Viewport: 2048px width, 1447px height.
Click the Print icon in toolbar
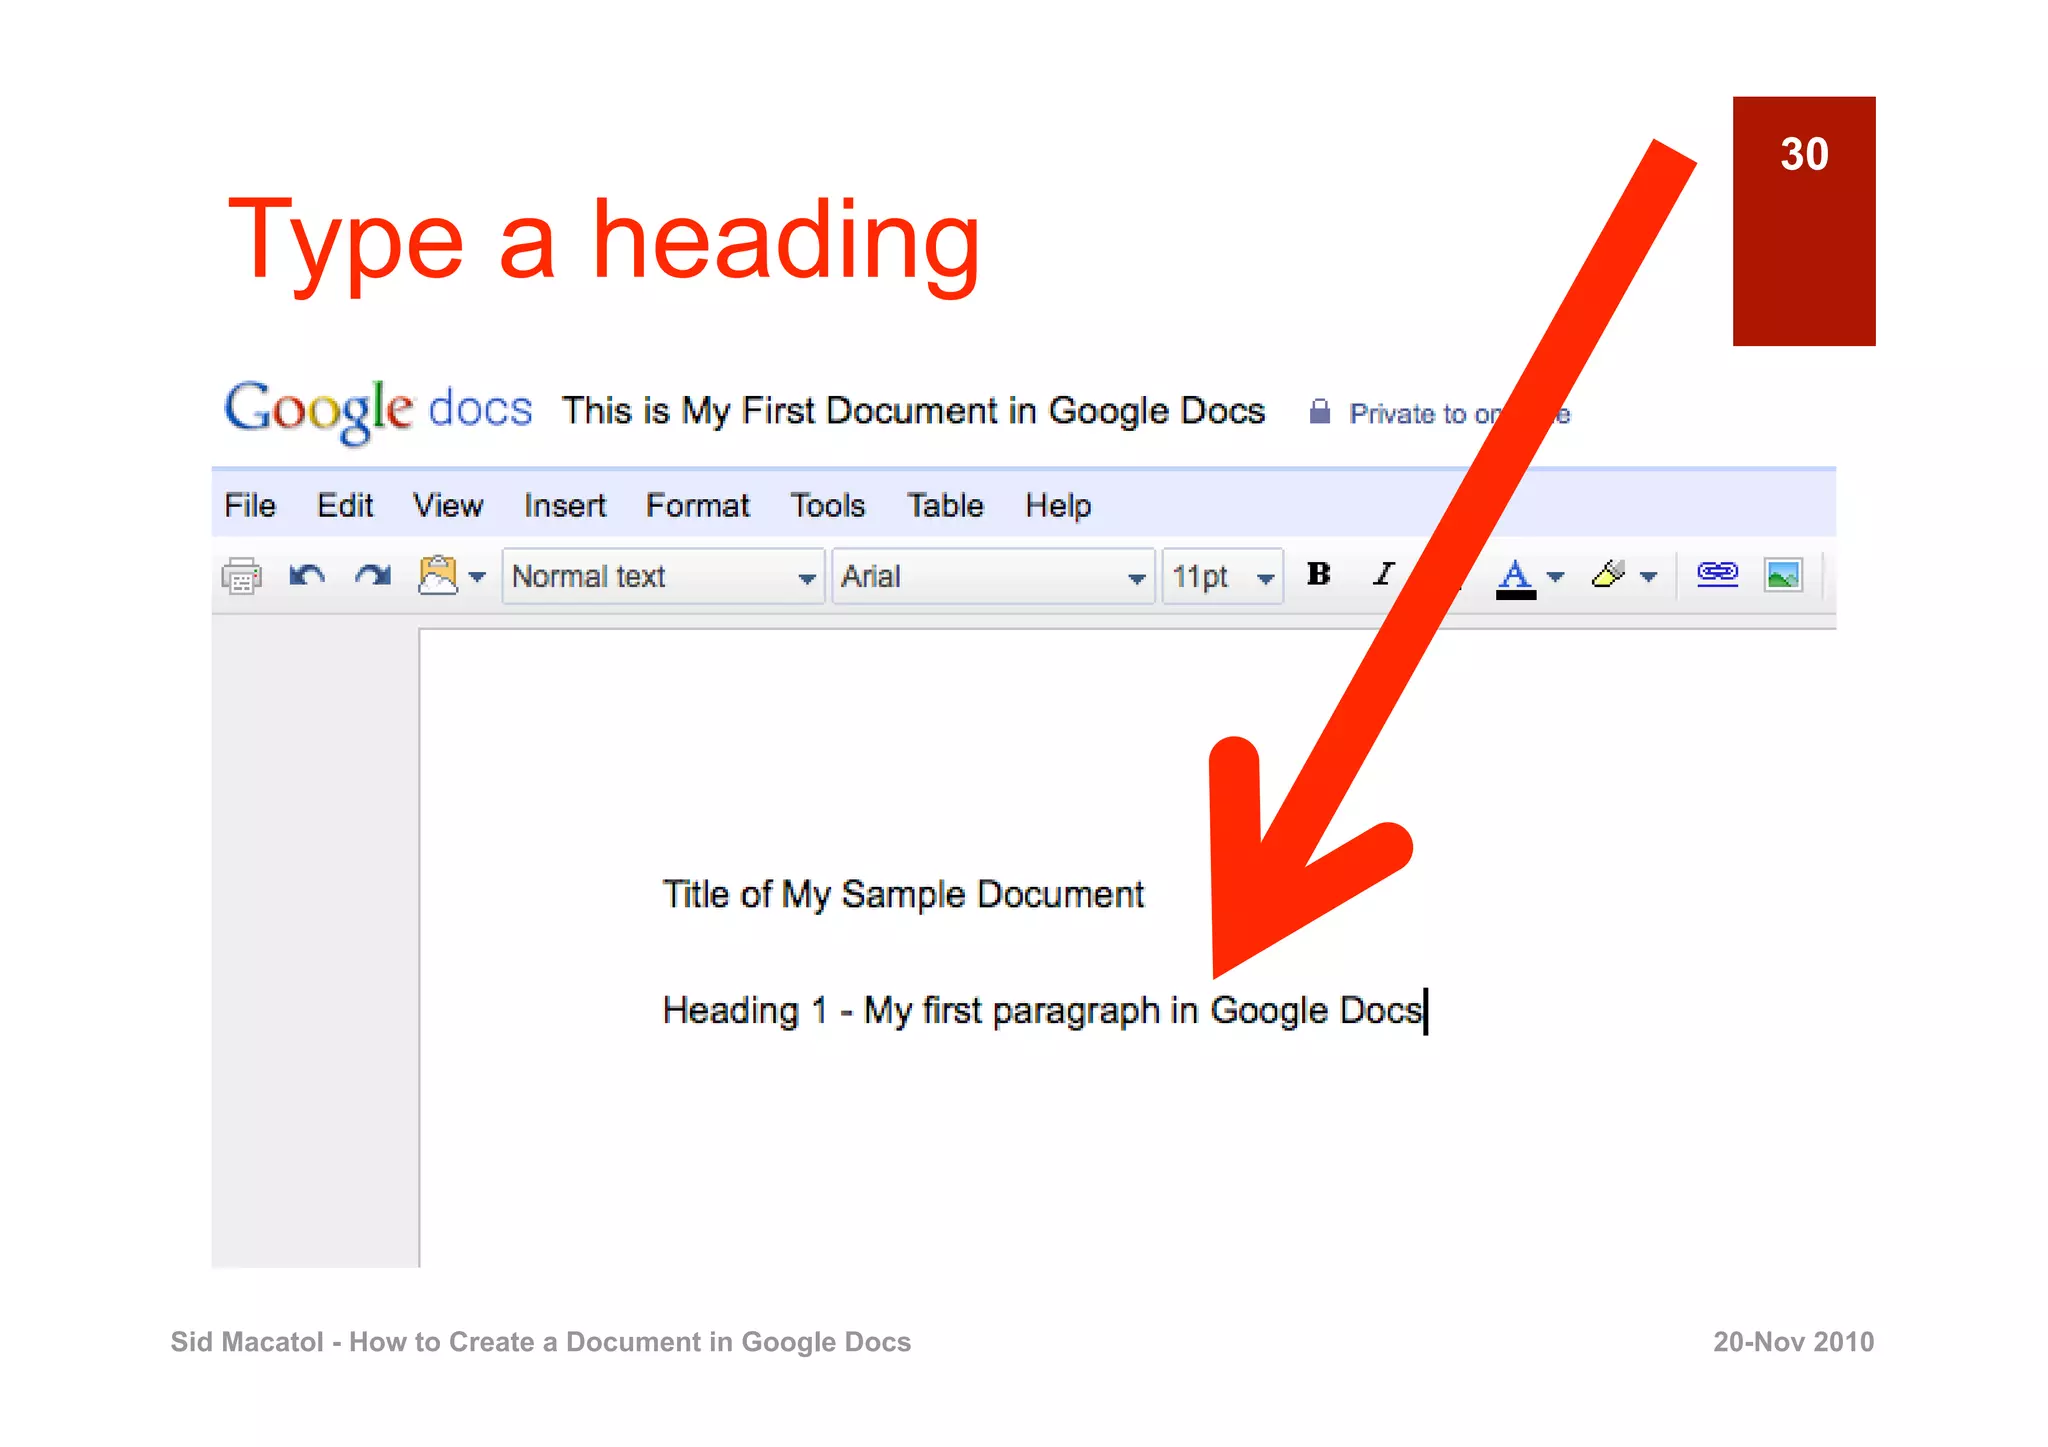click(x=241, y=577)
